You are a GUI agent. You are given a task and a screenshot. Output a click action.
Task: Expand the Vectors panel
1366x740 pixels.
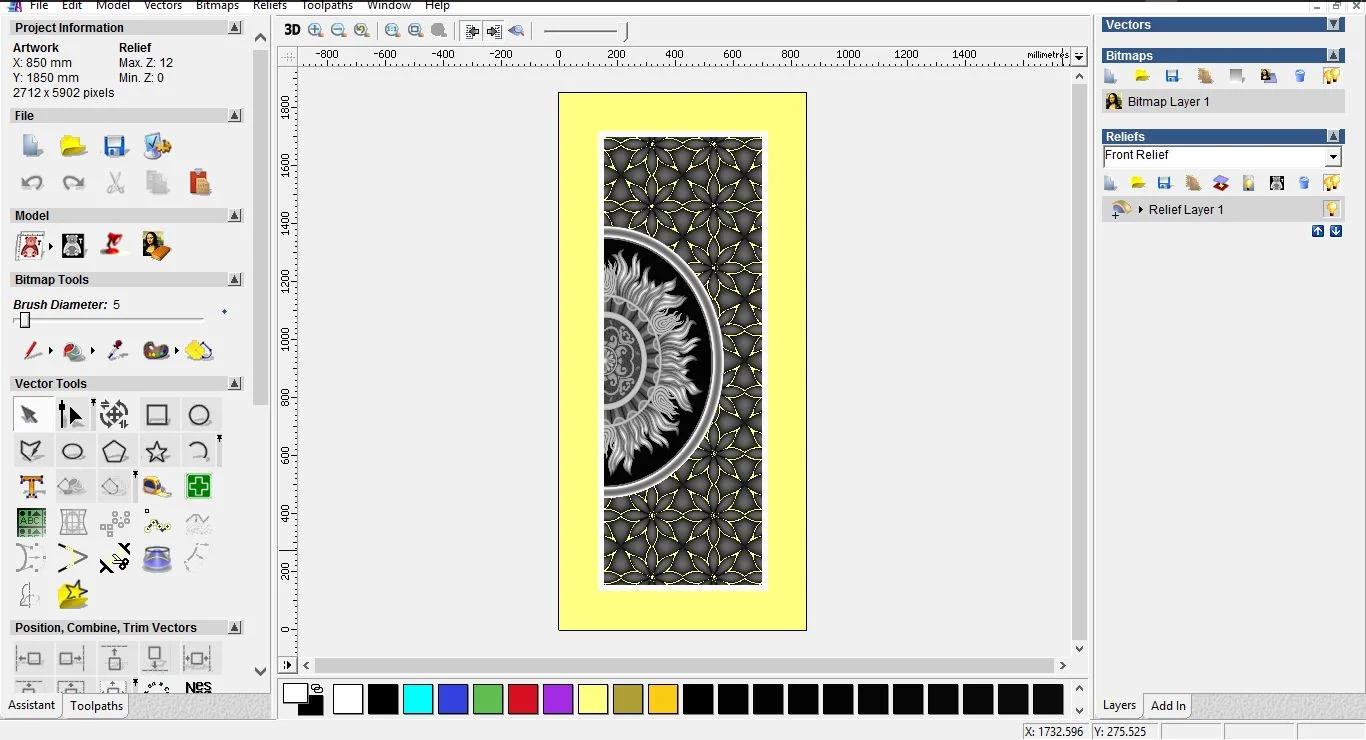tap(1333, 25)
